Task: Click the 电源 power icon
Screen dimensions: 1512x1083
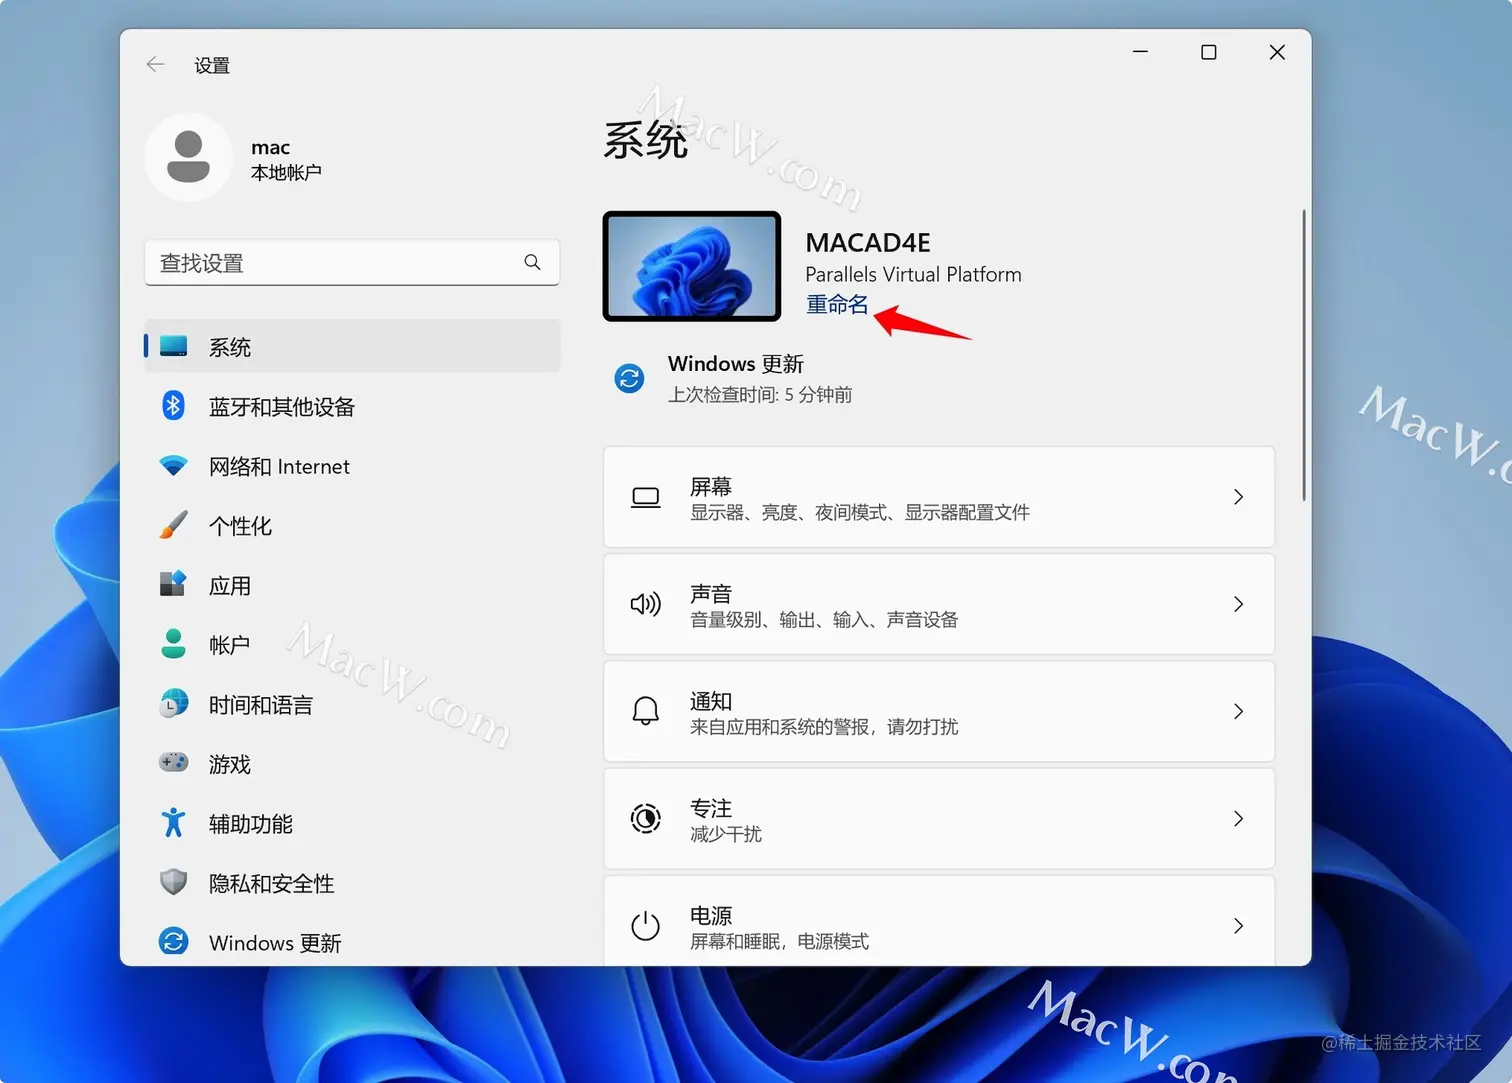Action: click(x=646, y=925)
